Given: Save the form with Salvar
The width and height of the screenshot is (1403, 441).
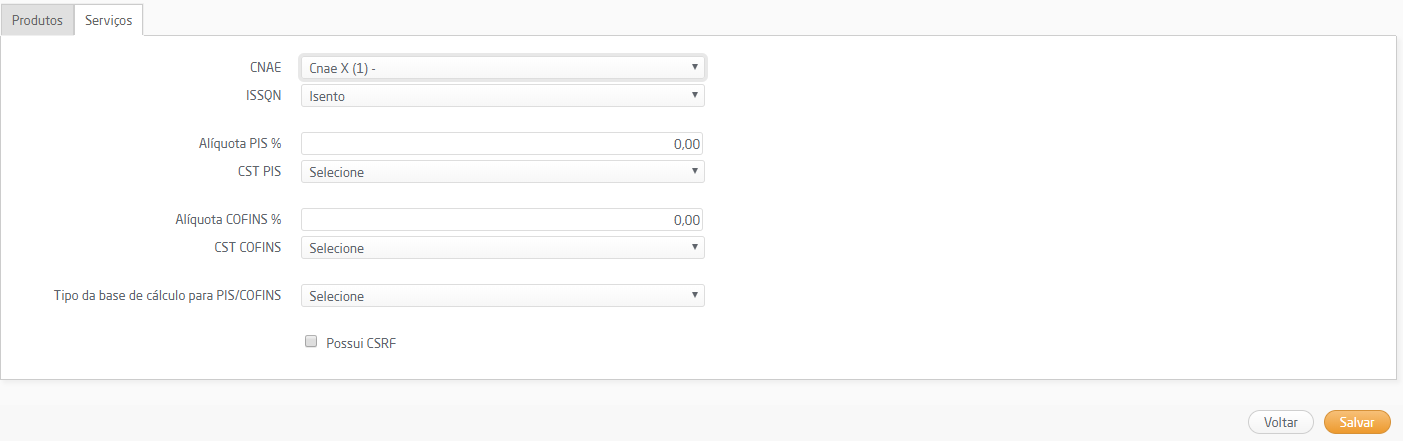Looking at the screenshot, I should click(1357, 423).
